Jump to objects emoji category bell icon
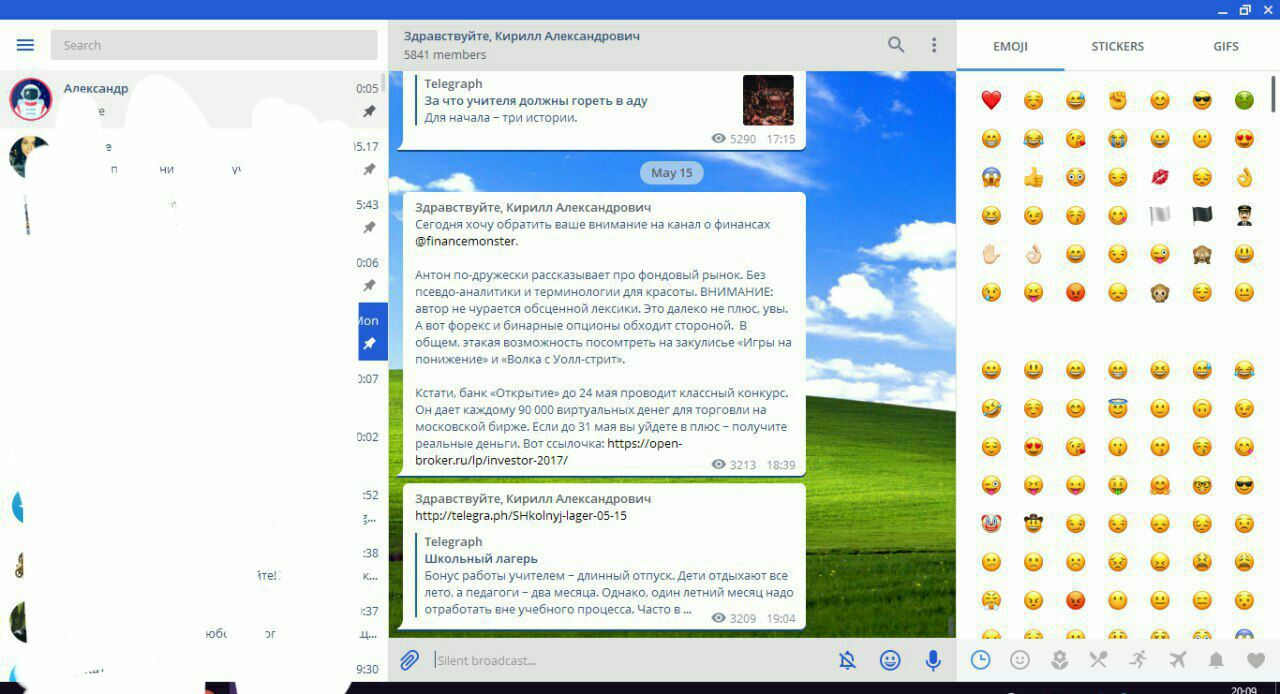1280x694 pixels. click(1217, 660)
